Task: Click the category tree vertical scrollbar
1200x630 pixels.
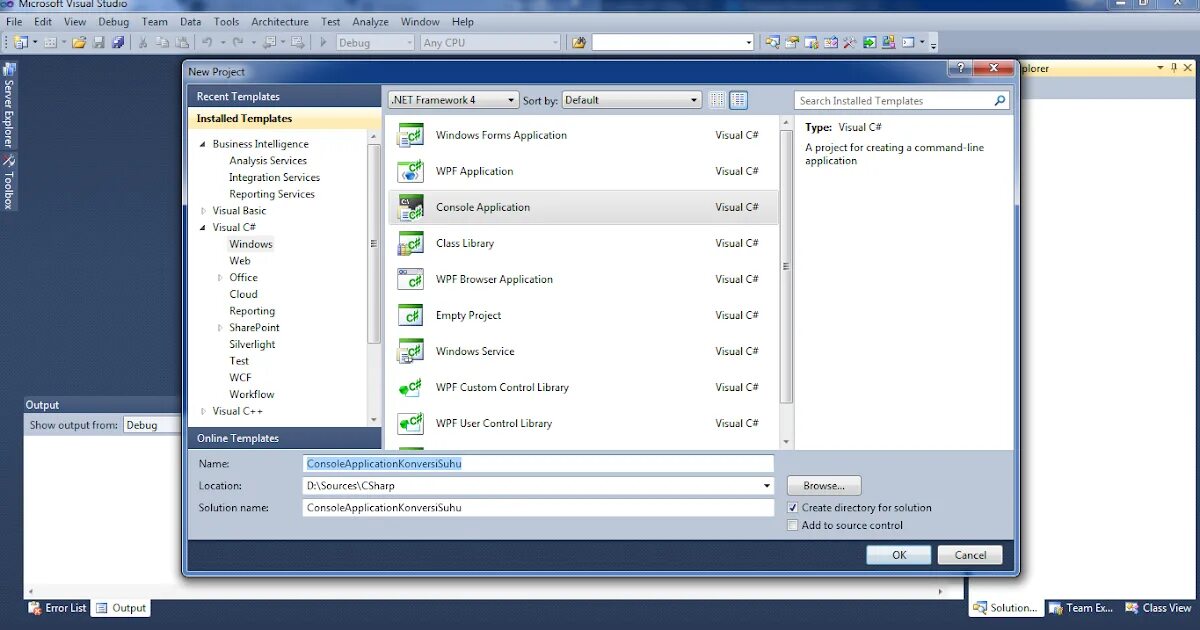Action: [x=374, y=280]
